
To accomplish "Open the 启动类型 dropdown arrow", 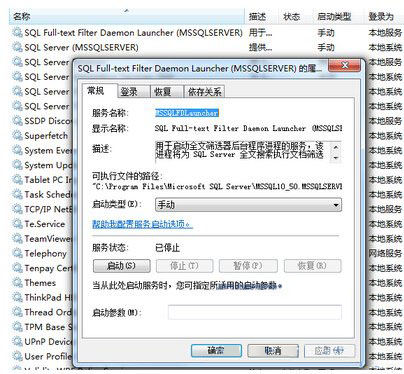I will point(336,205).
